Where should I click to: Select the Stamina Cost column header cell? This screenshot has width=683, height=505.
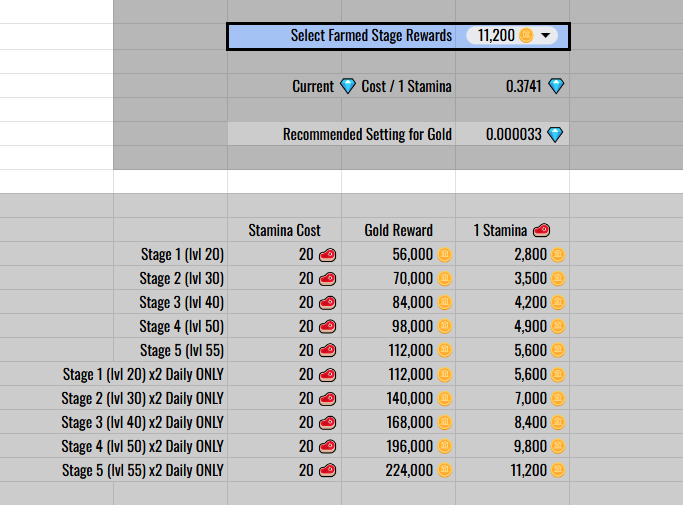pyautogui.click(x=284, y=231)
